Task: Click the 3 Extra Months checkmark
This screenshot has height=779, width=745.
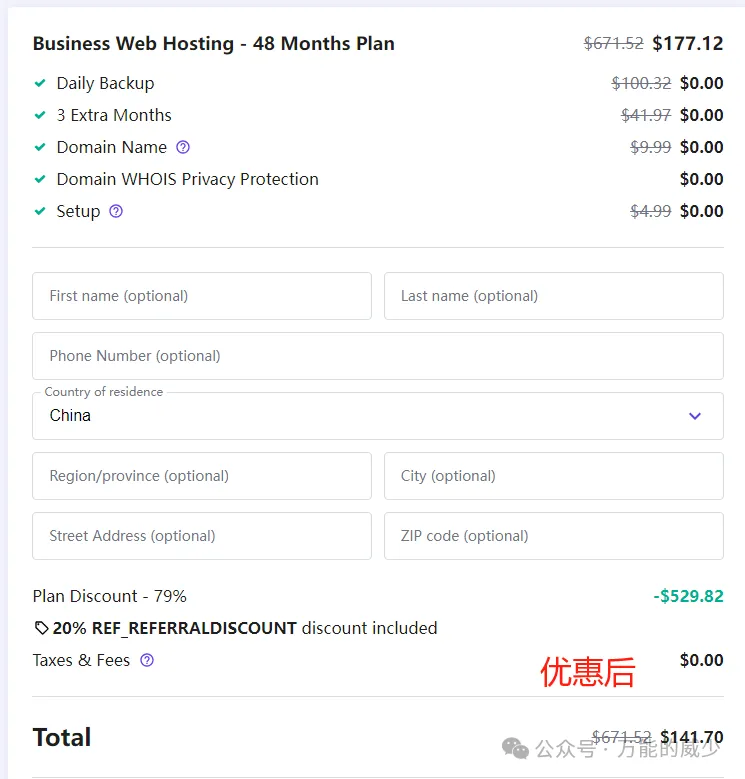Action: (40, 115)
